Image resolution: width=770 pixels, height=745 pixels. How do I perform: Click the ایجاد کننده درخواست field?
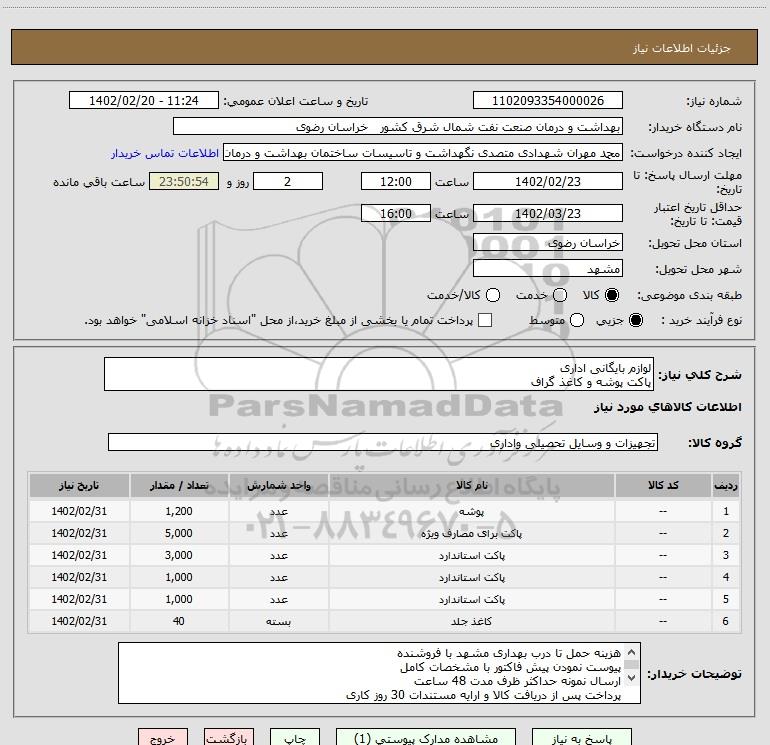tap(423, 153)
